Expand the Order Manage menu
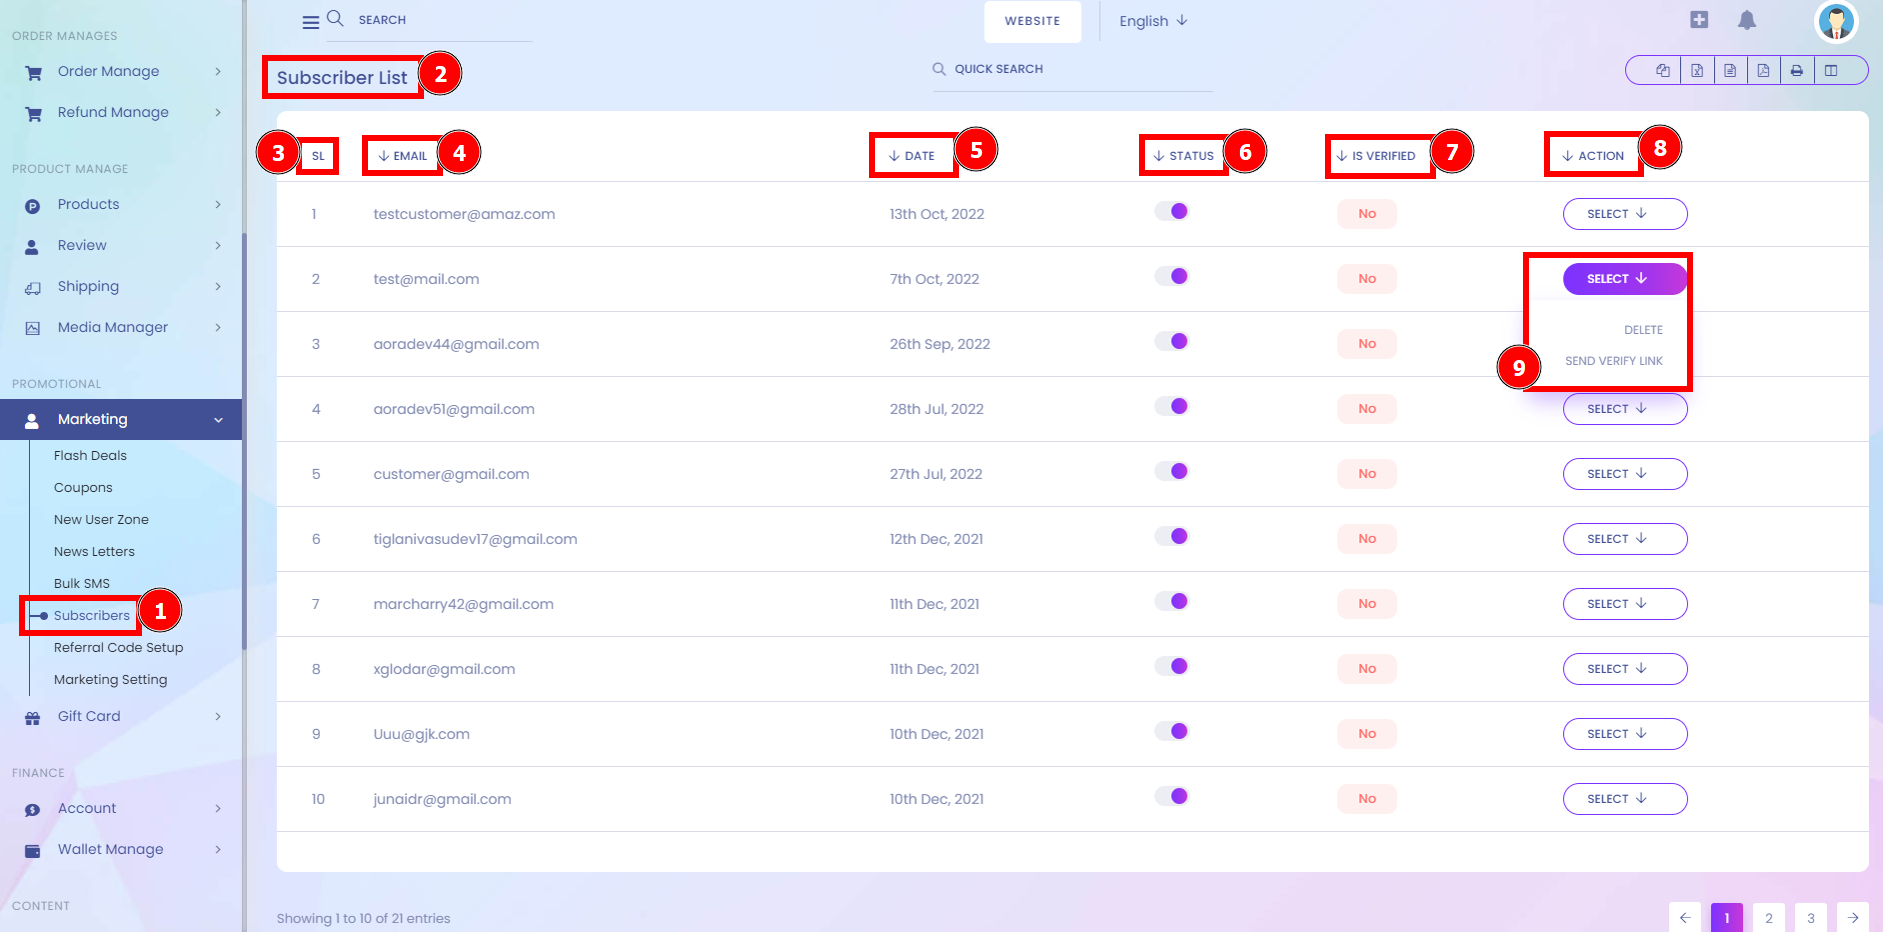The width and height of the screenshot is (1883, 932). (121, 72)
